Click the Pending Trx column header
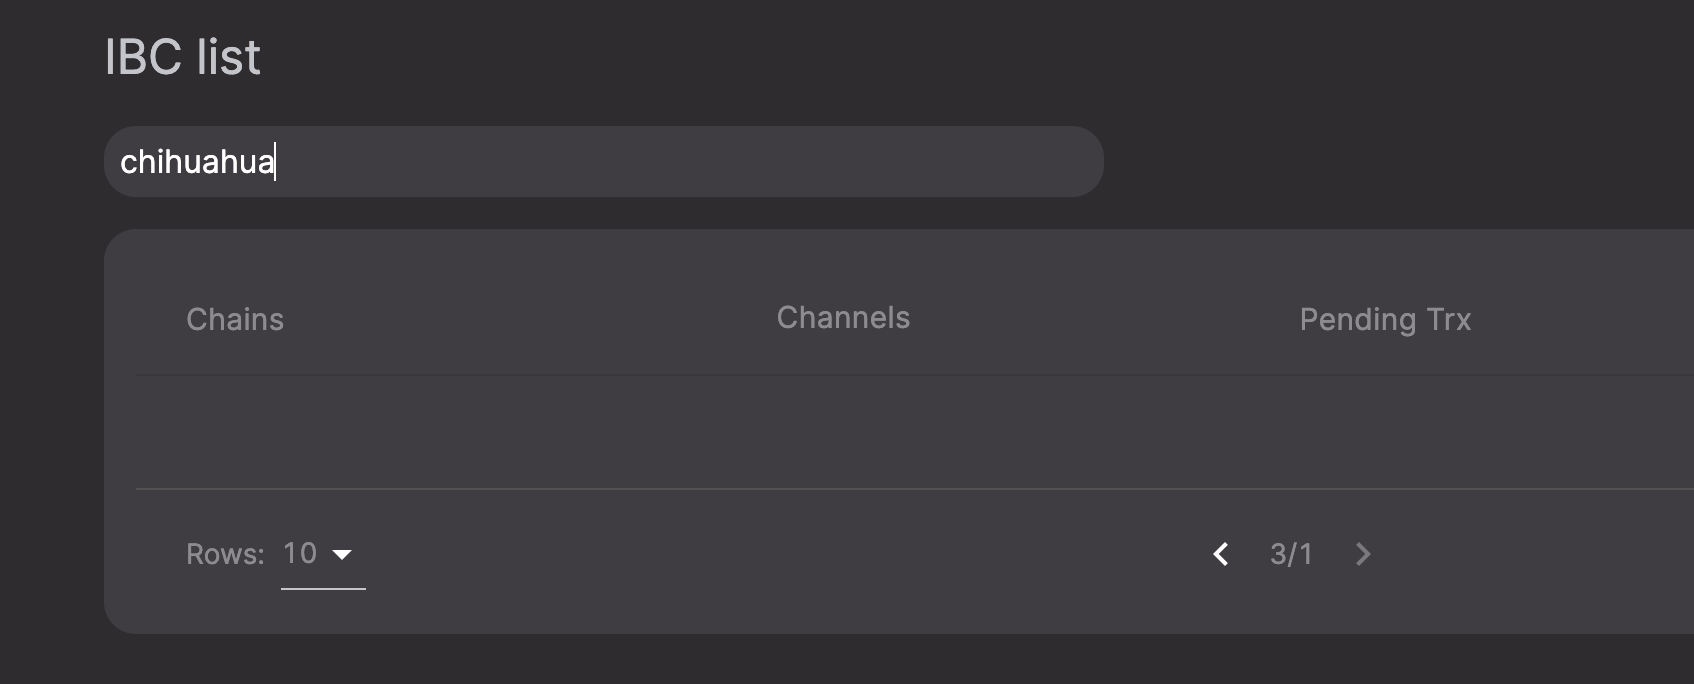This screenshot has width=1694, height=684. point(1385,319)
